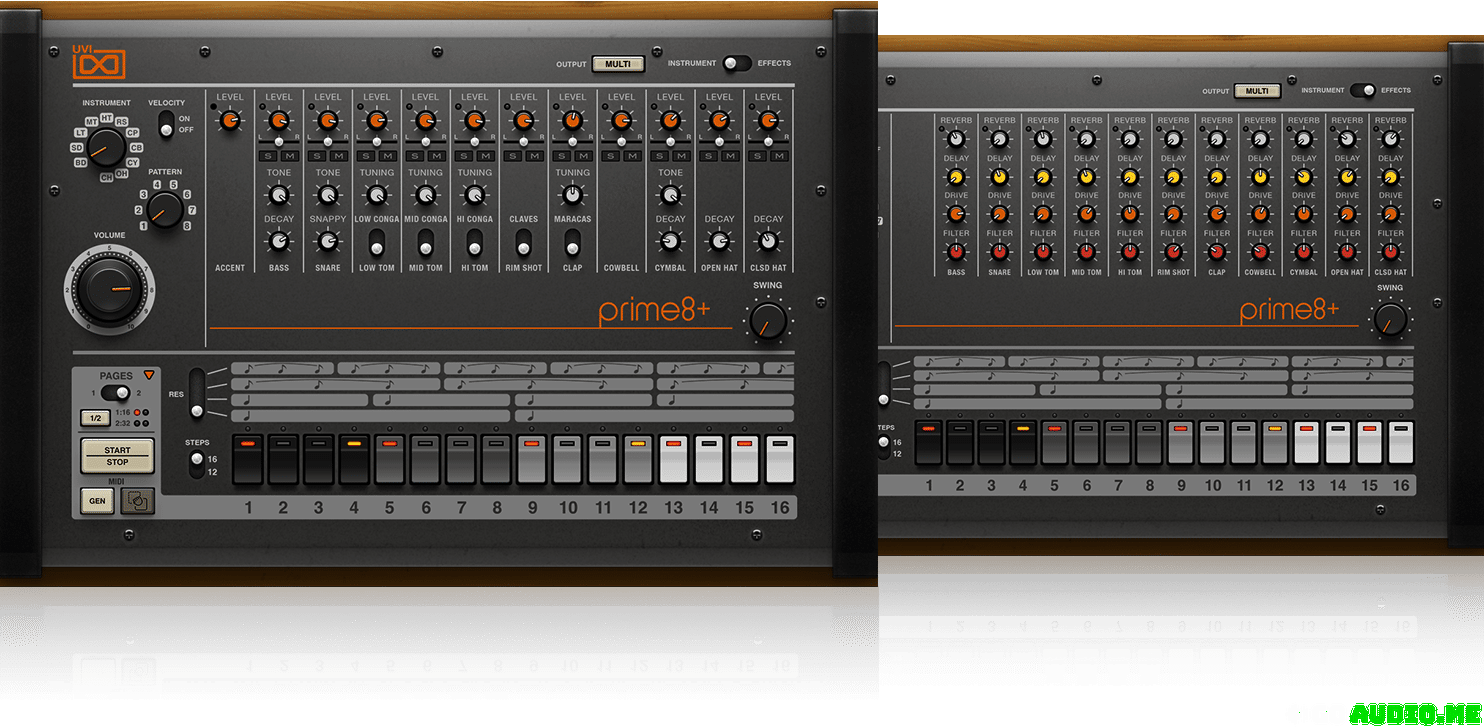
Task: Toggle Steps 16/12 switch in instrument view
Action: (x=196, y=465)
